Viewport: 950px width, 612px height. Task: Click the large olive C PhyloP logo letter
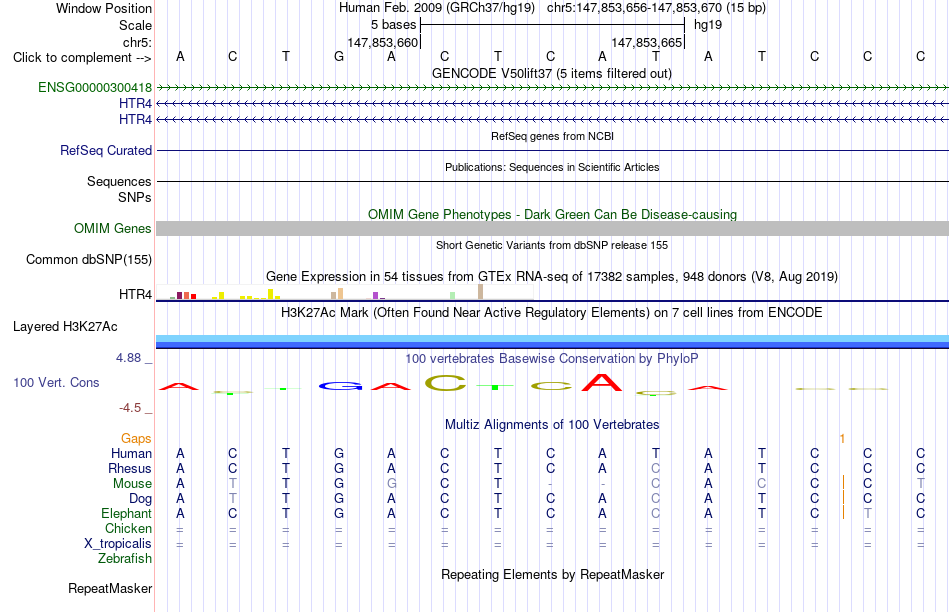tap(445, 383)
